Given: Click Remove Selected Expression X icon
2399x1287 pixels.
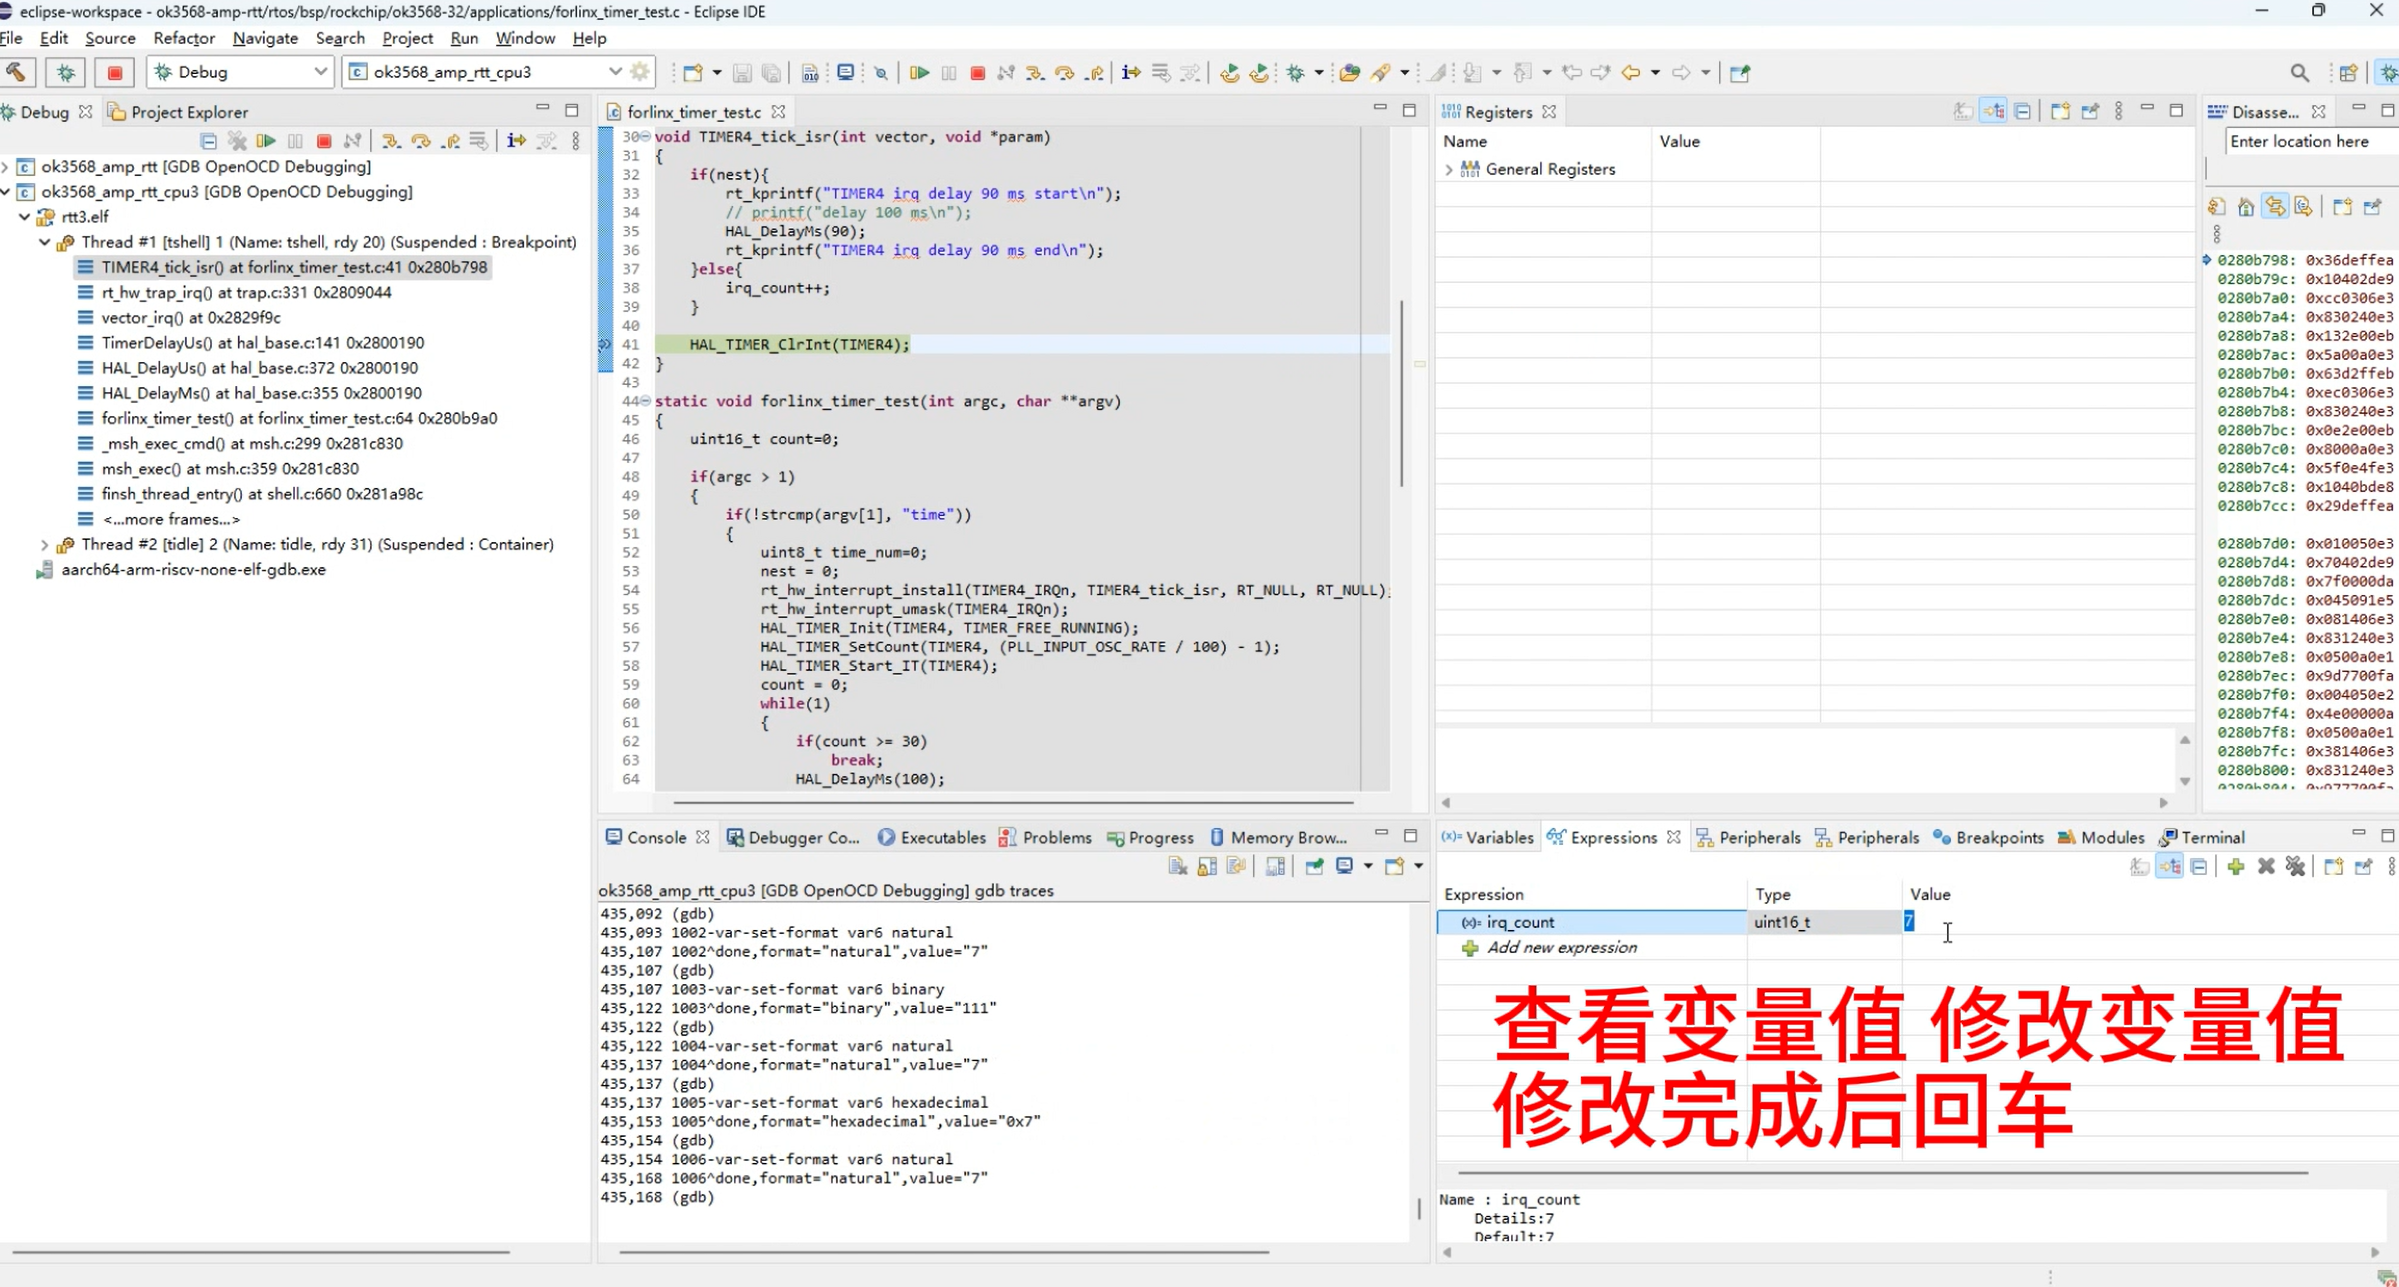Looking at the screenshot, I should click(2265, 866).
